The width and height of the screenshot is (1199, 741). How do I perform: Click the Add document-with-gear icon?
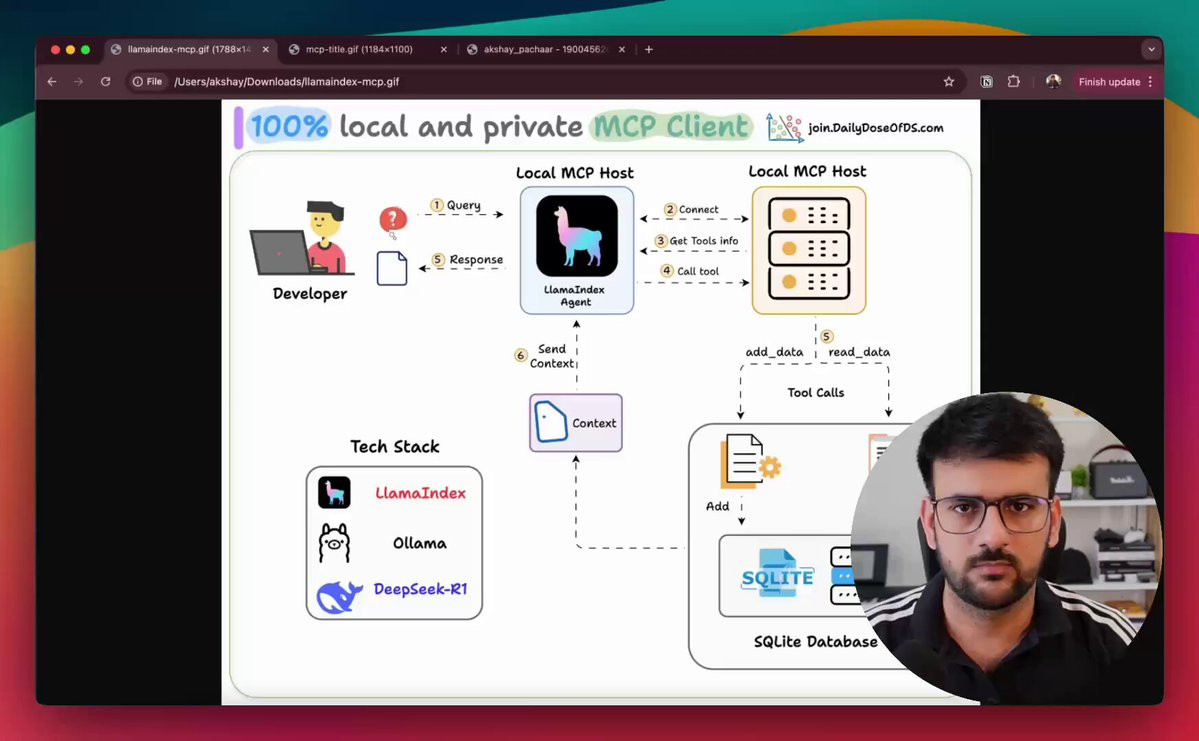point(749,461)
